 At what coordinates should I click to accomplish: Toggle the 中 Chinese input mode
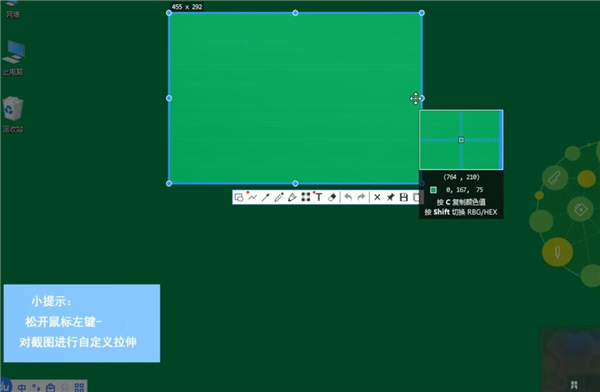[22, 387]
